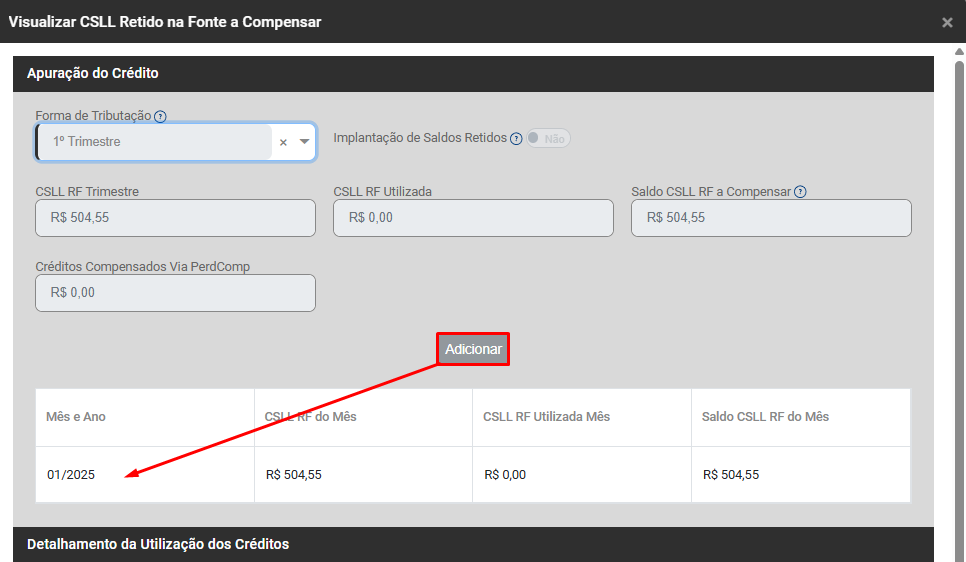966x562 pixels.
Task: Open the Forma de Tributação dropdown arrow
Action: click(x=305, y=142)
